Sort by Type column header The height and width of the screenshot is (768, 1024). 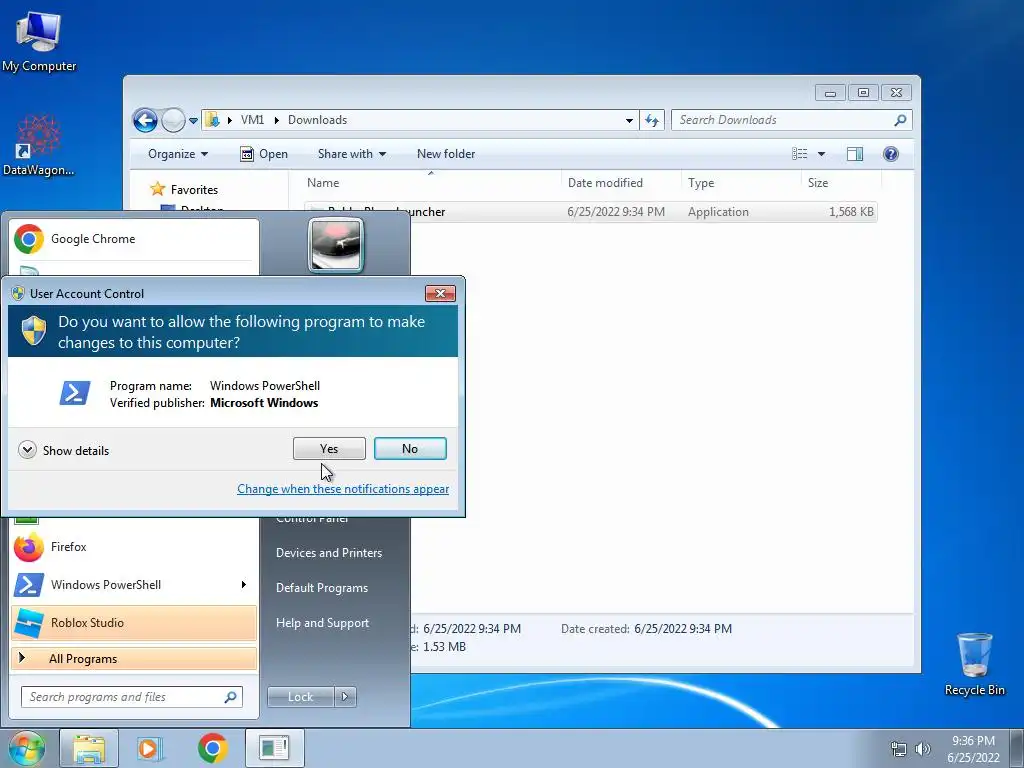(x=741, y=183)
